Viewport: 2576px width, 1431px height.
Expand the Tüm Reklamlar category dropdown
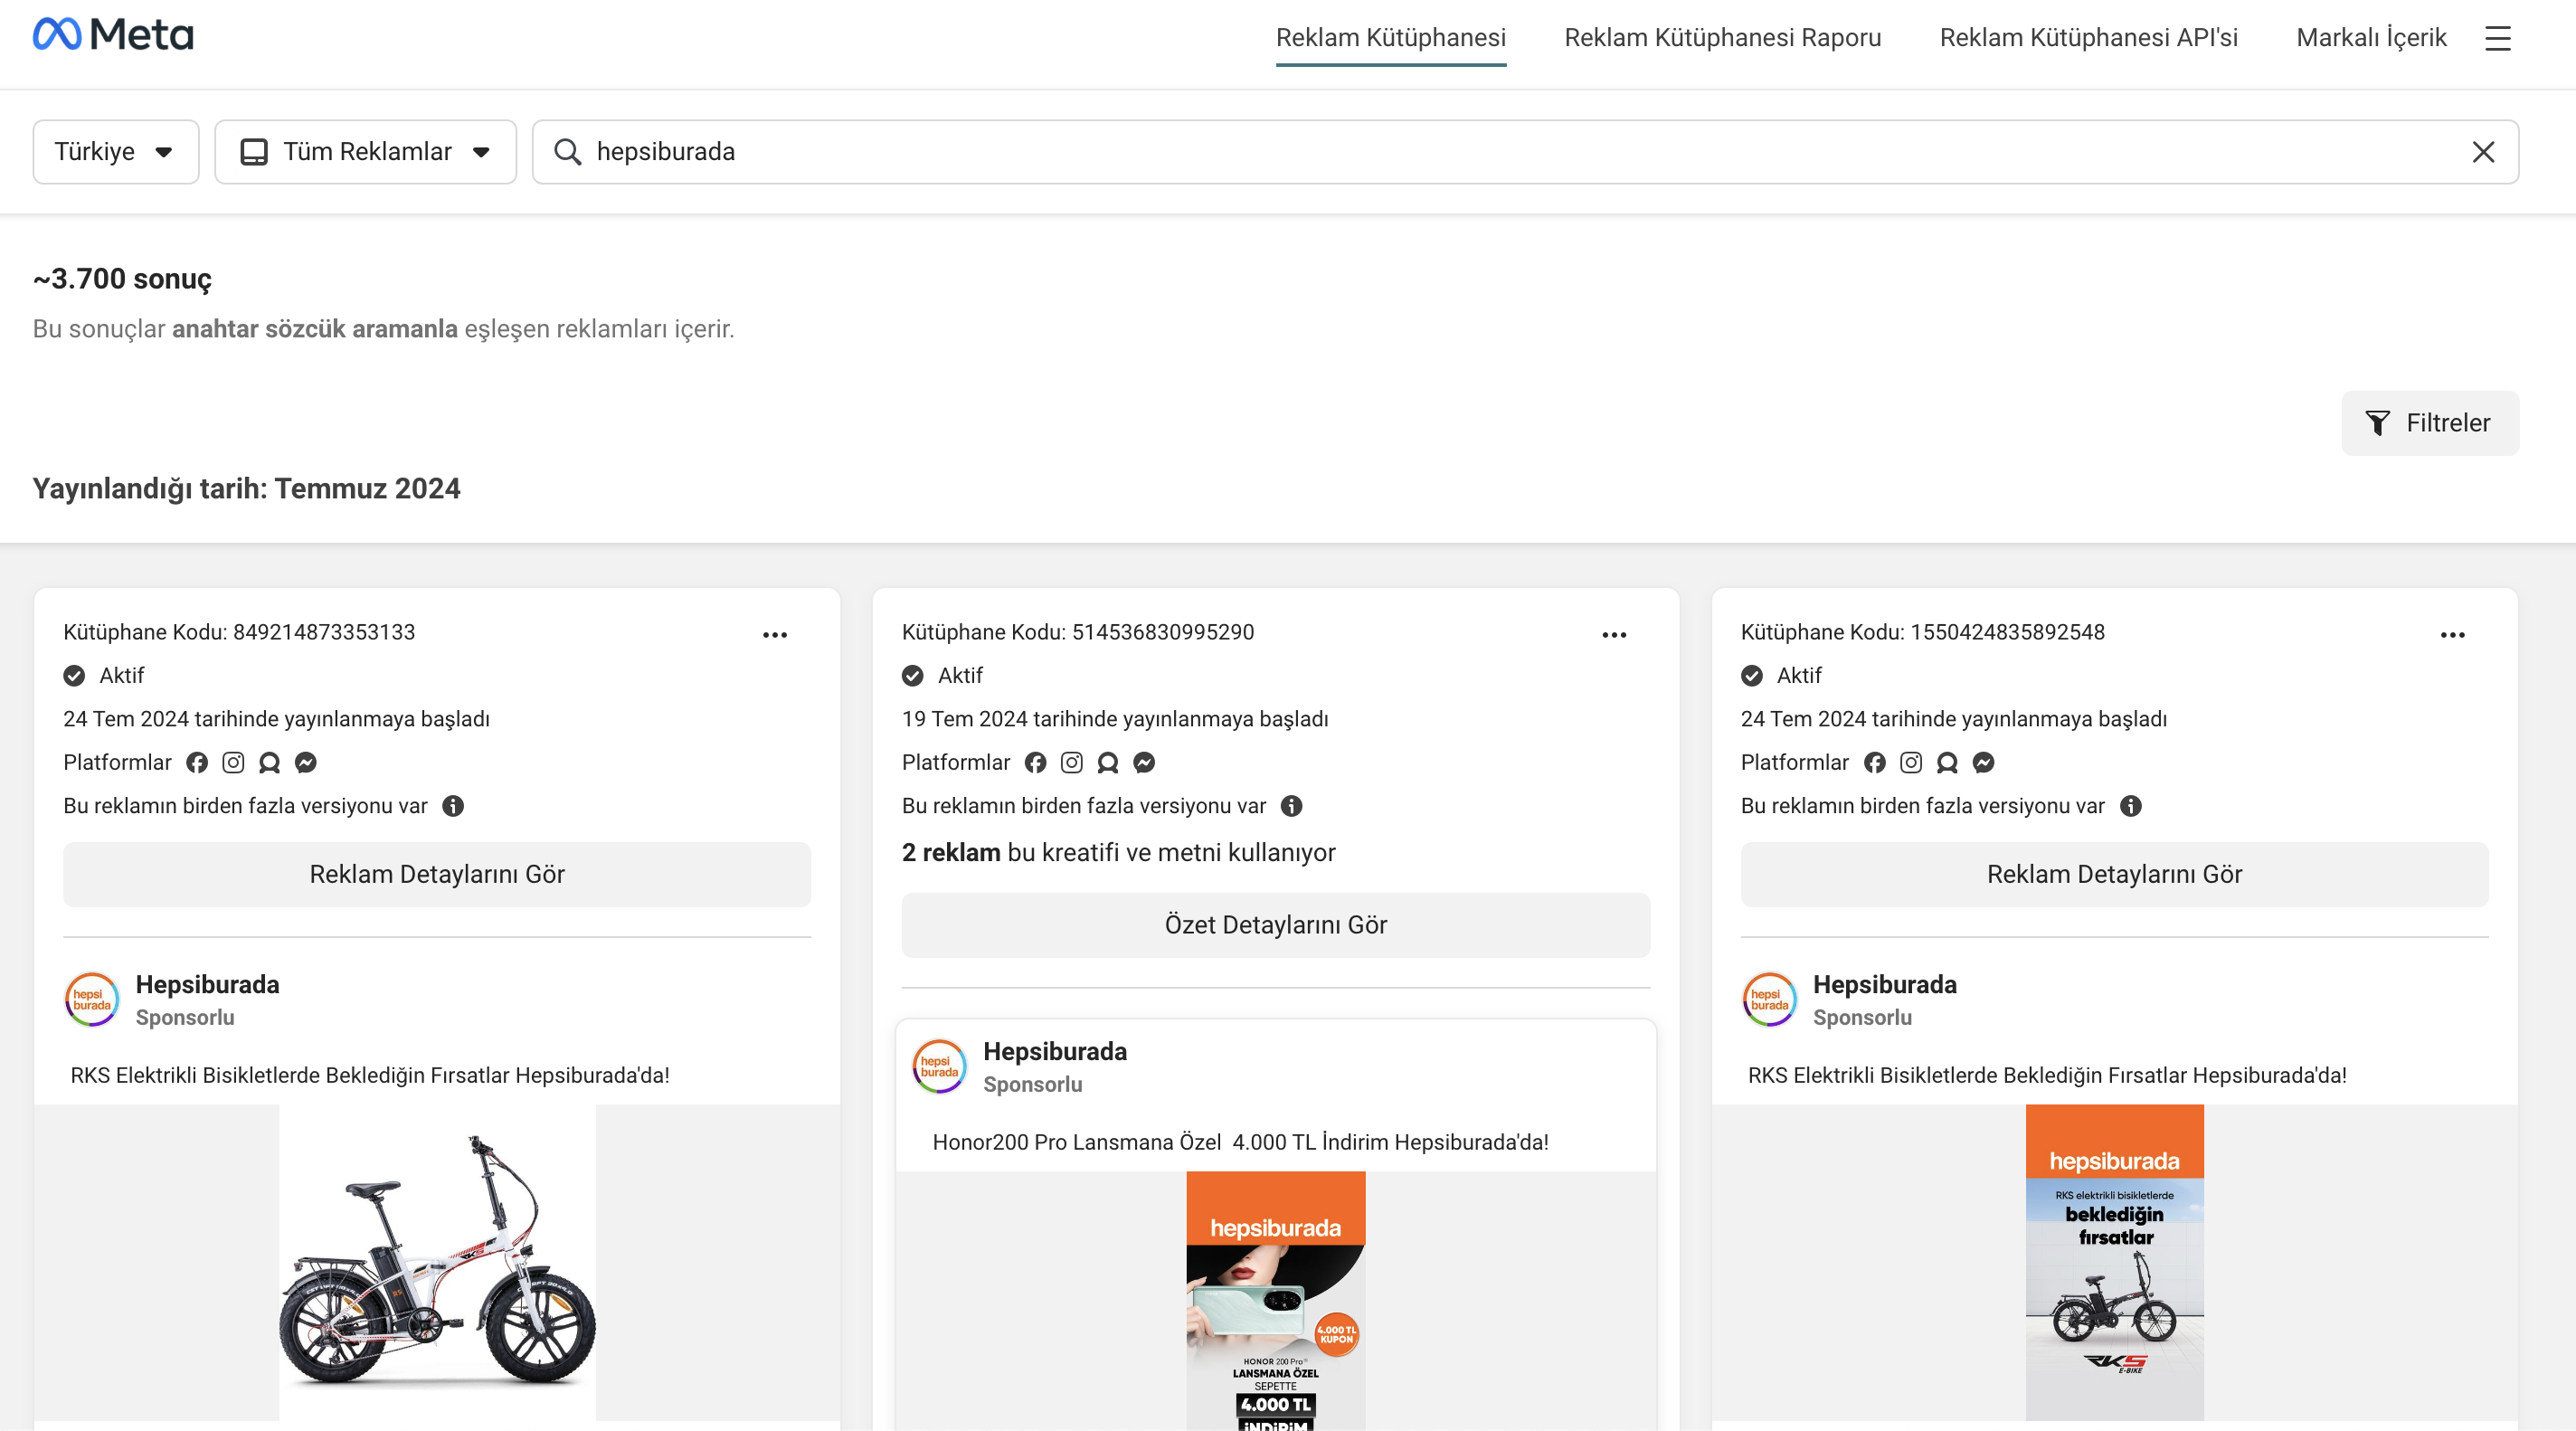[x=365, y=152]
